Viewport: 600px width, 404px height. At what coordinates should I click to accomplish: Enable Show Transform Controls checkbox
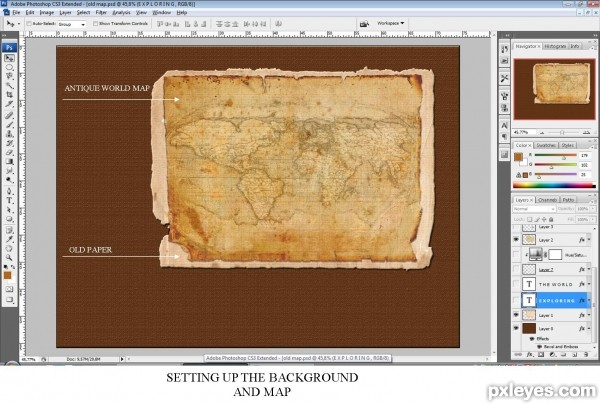[x=95, y=24]
